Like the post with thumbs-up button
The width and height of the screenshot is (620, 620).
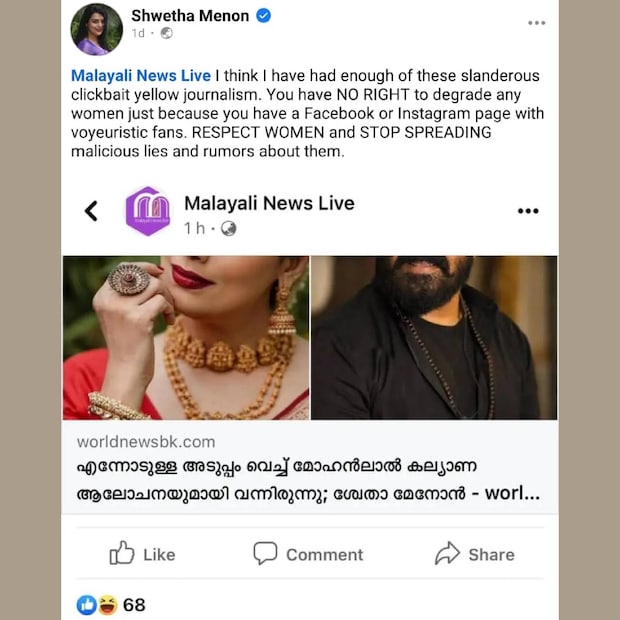click(141, 554)
